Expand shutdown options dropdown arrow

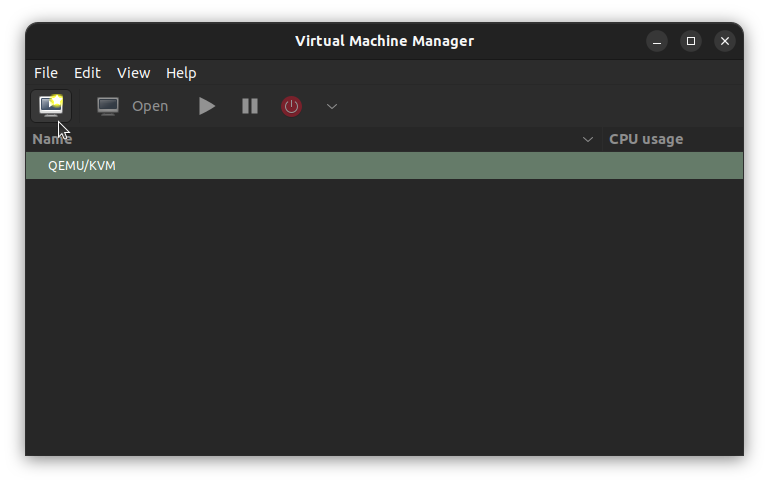(x=332, y=106)
